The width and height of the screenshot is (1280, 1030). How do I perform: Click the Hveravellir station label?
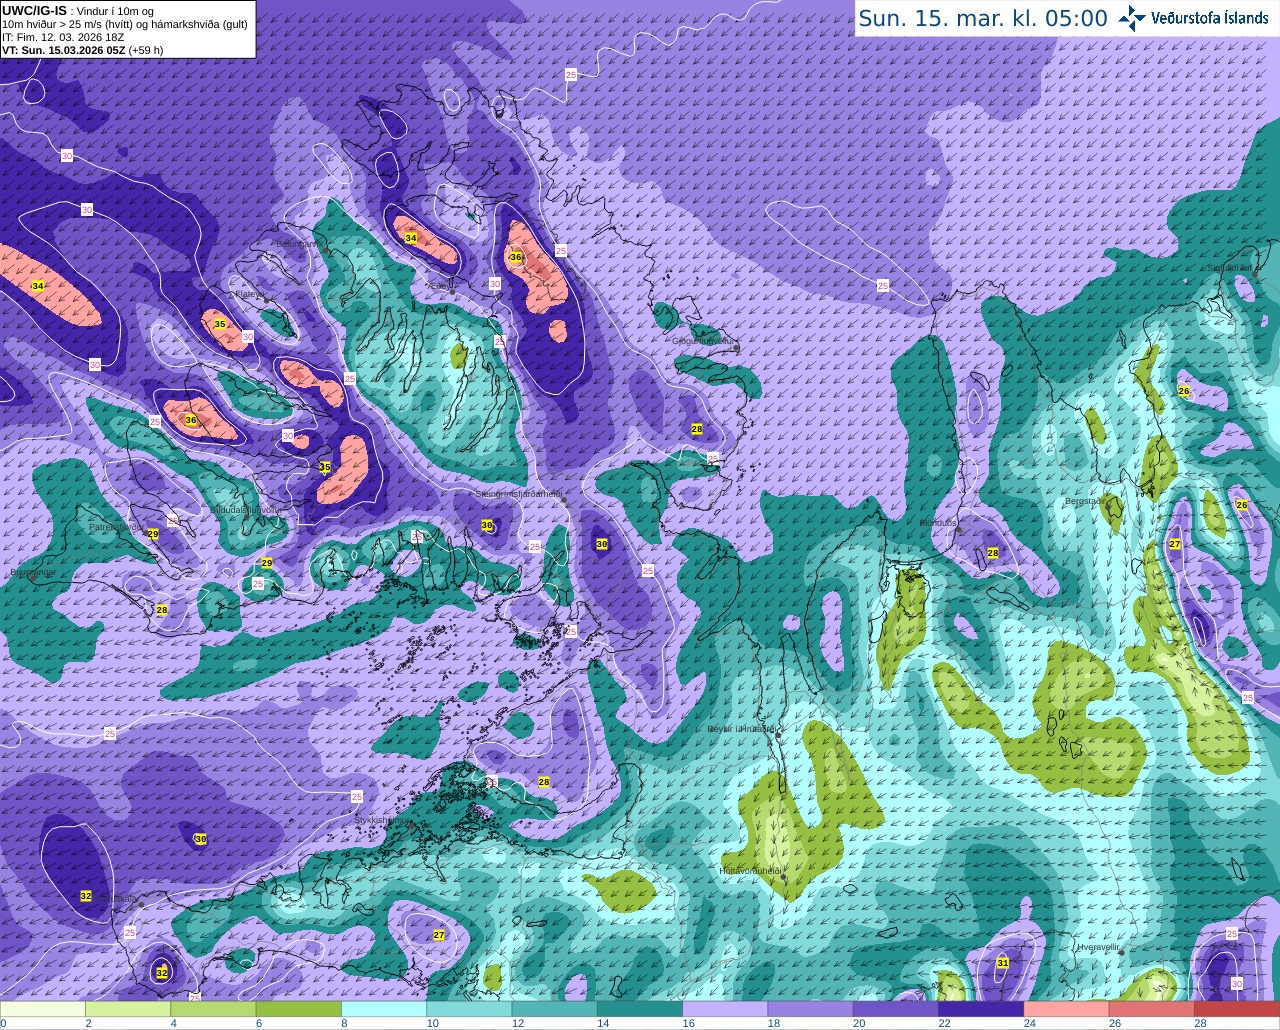pos(1097,947)
